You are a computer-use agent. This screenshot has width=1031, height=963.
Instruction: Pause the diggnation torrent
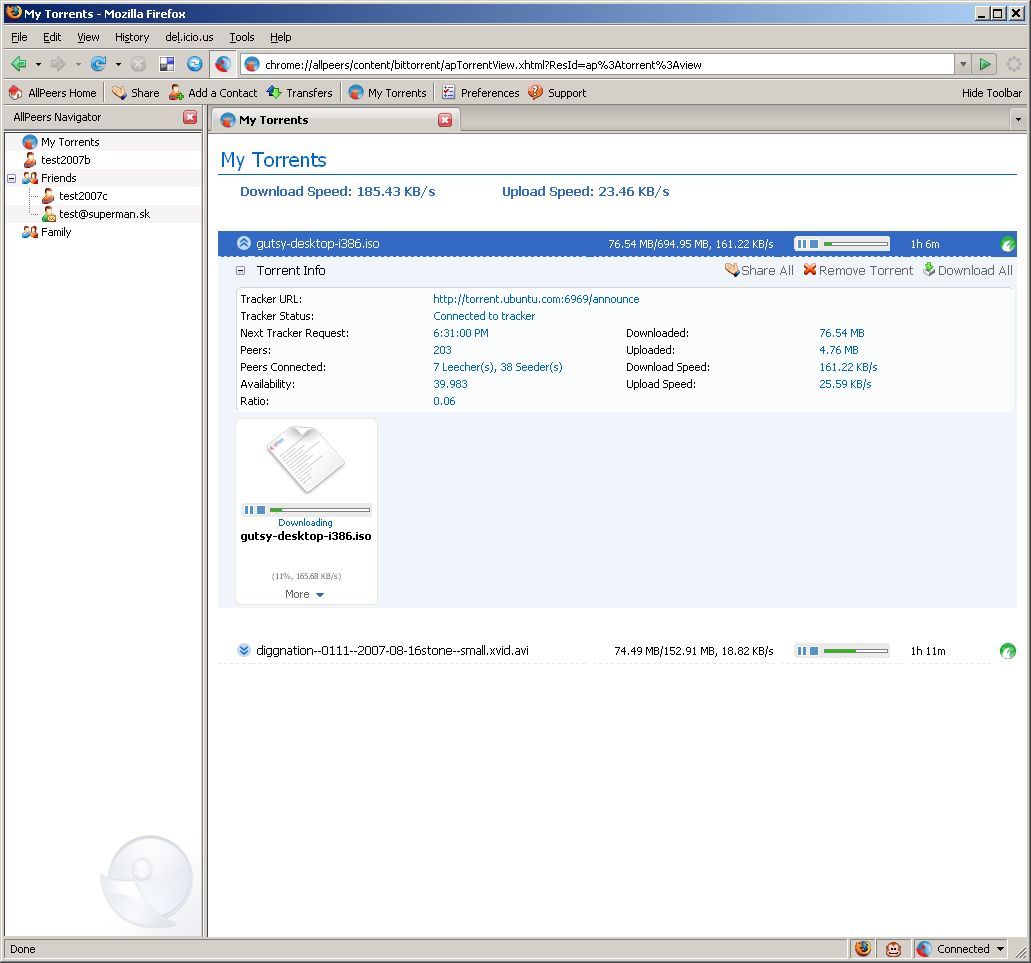coord(802,651)
